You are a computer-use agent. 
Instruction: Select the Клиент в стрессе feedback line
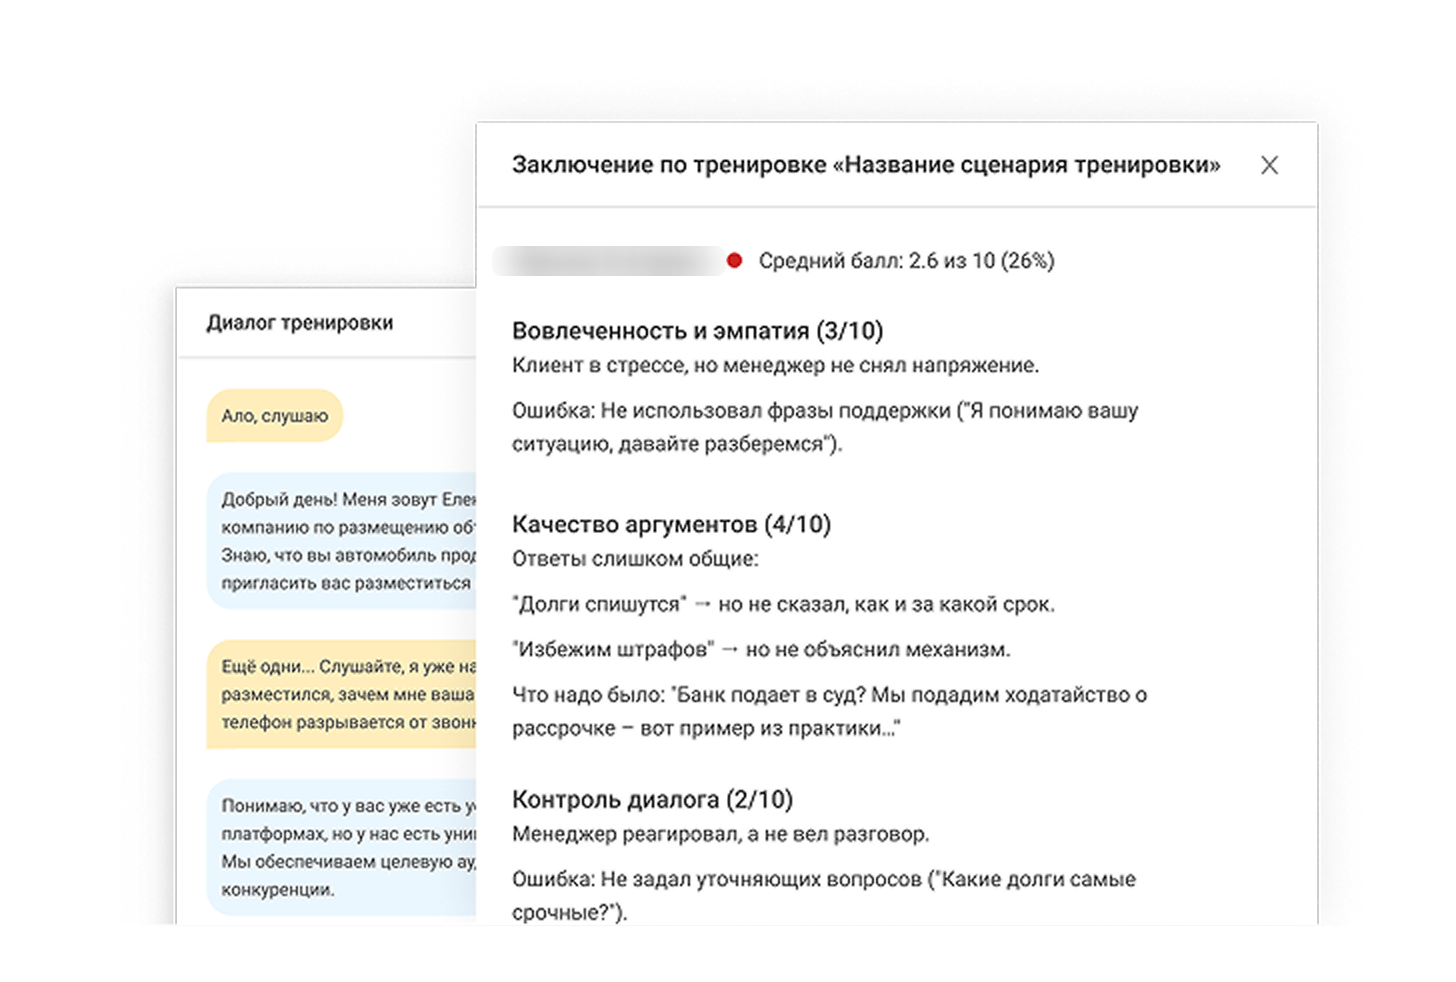pyautogui.click(x=775, y=366)
